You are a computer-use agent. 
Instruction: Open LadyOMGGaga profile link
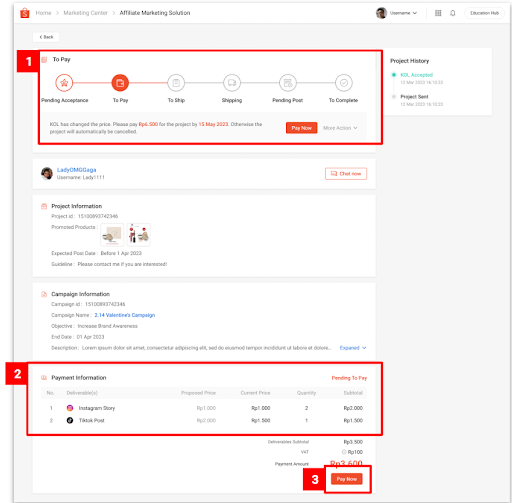[x=76, y=170]
